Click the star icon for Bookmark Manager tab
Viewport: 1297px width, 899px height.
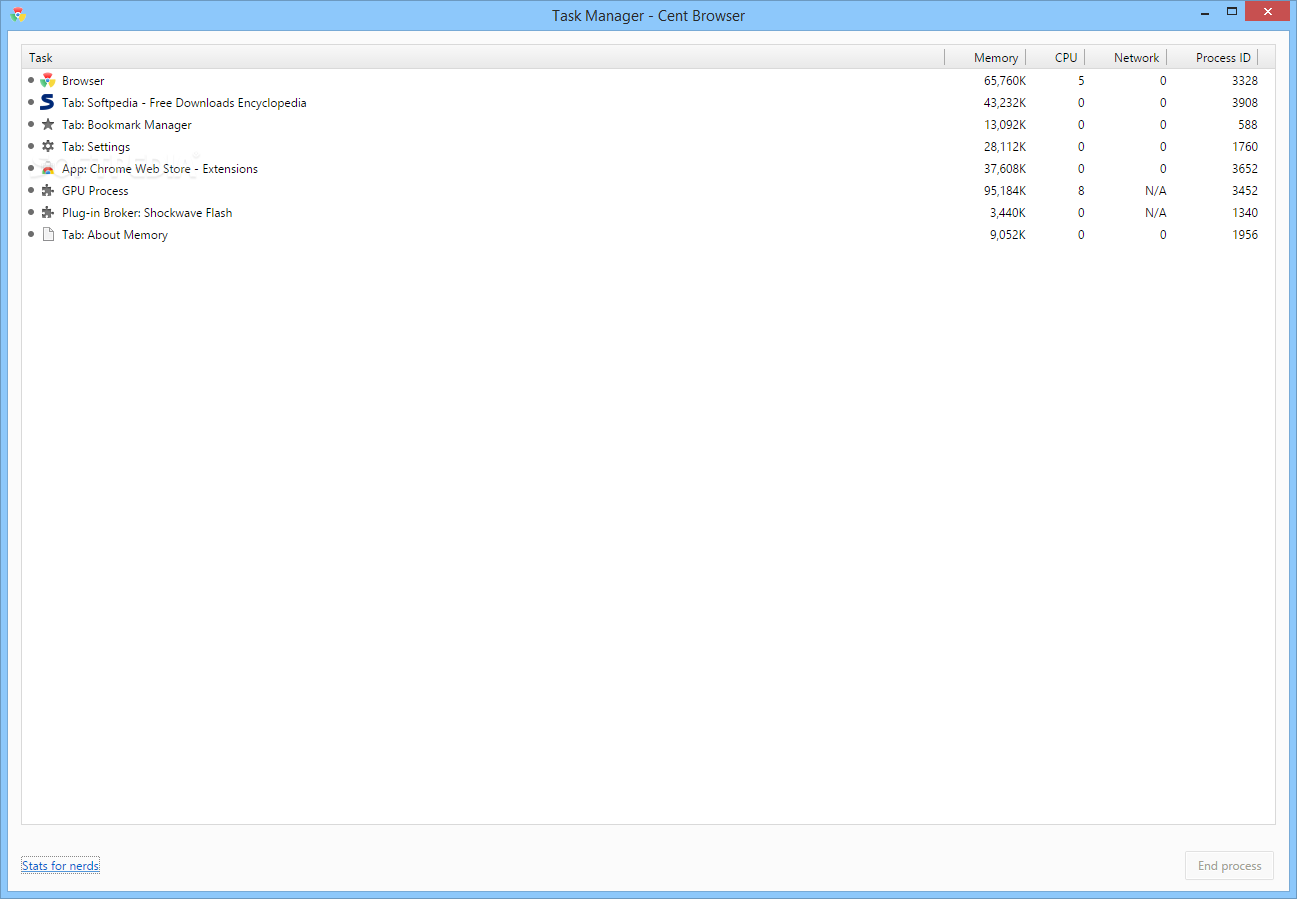(47, 125)
